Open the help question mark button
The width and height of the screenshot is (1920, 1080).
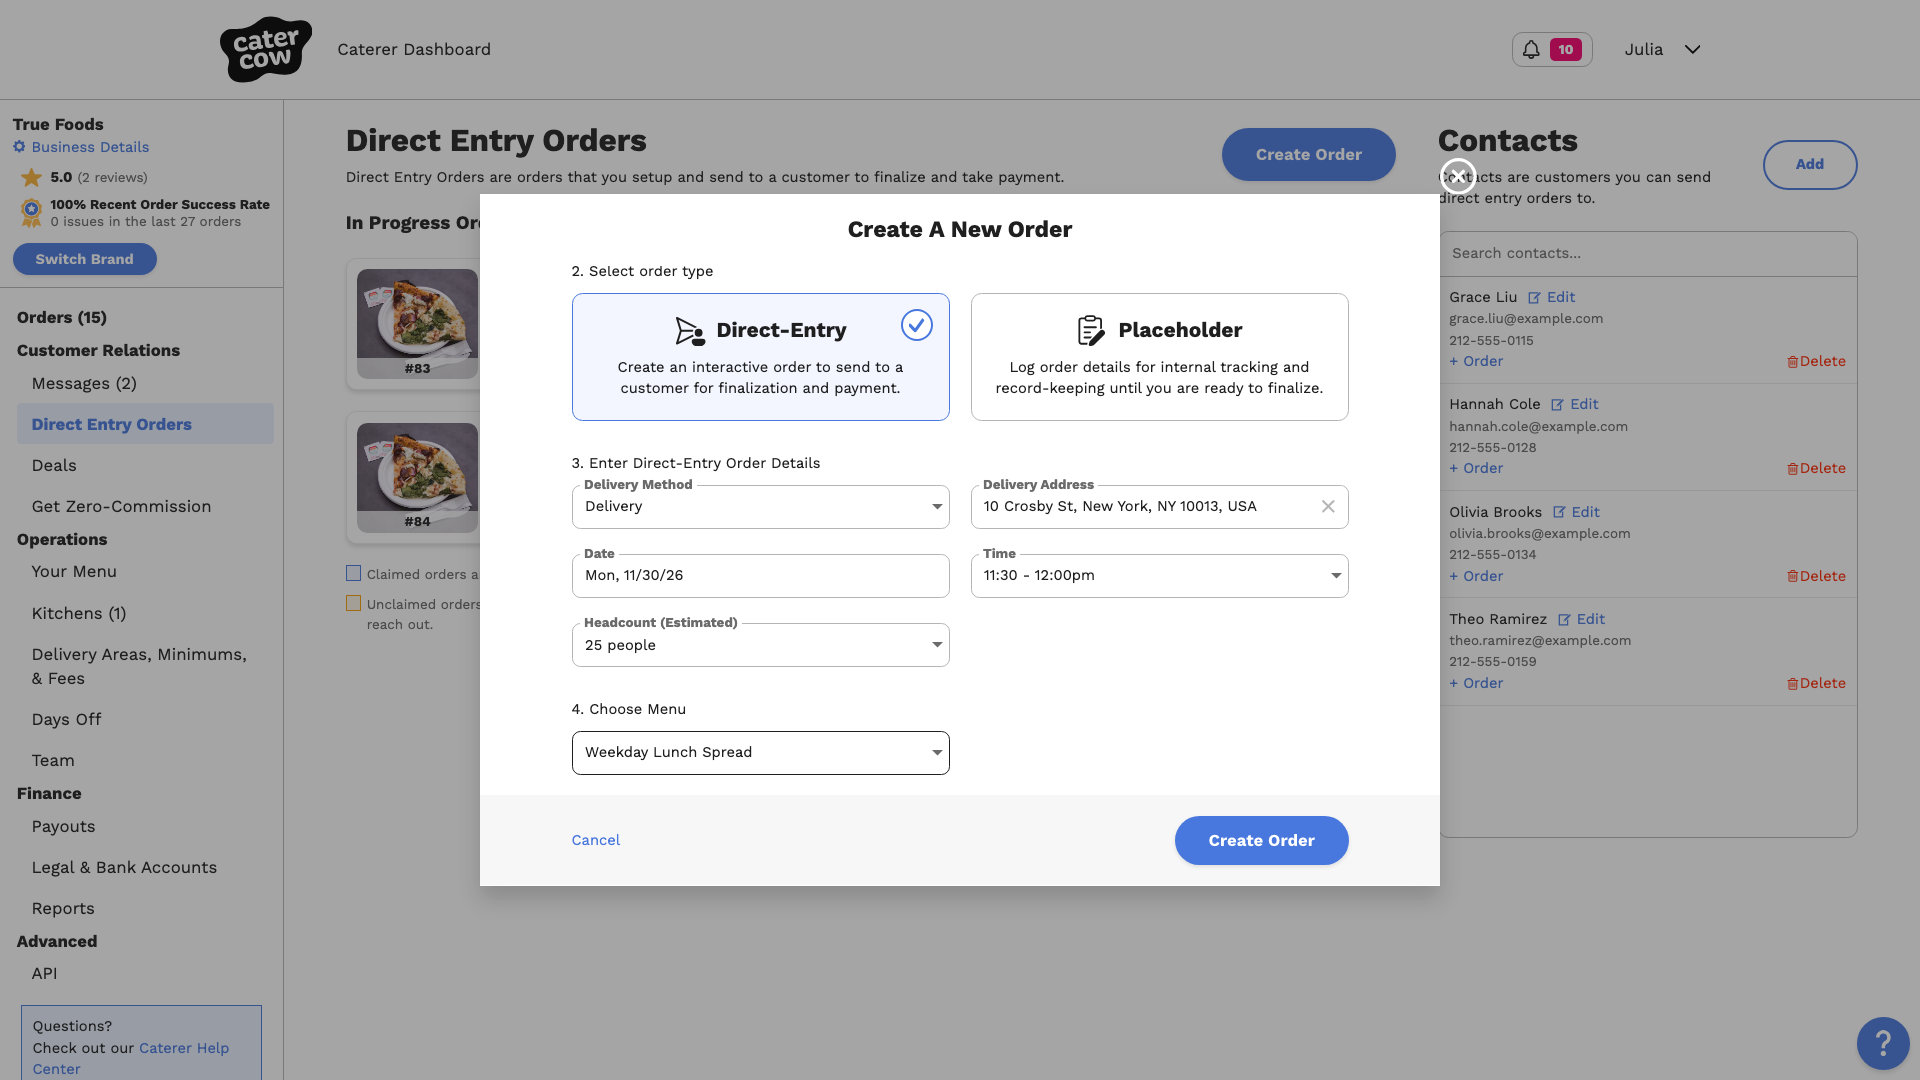coord(1883,1043)
